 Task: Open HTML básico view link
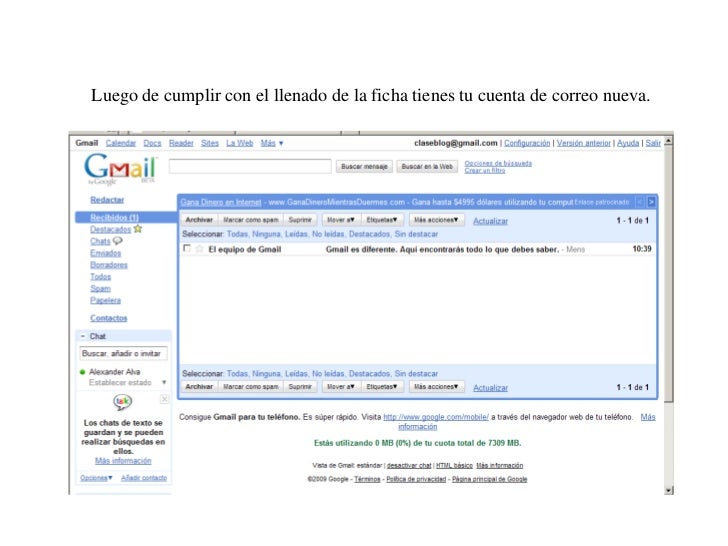coord(454,465)
